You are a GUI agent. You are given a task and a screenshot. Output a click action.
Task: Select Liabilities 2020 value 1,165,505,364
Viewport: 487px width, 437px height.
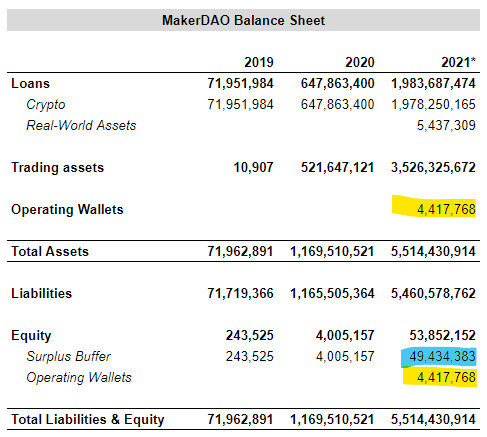coord(332,293)
